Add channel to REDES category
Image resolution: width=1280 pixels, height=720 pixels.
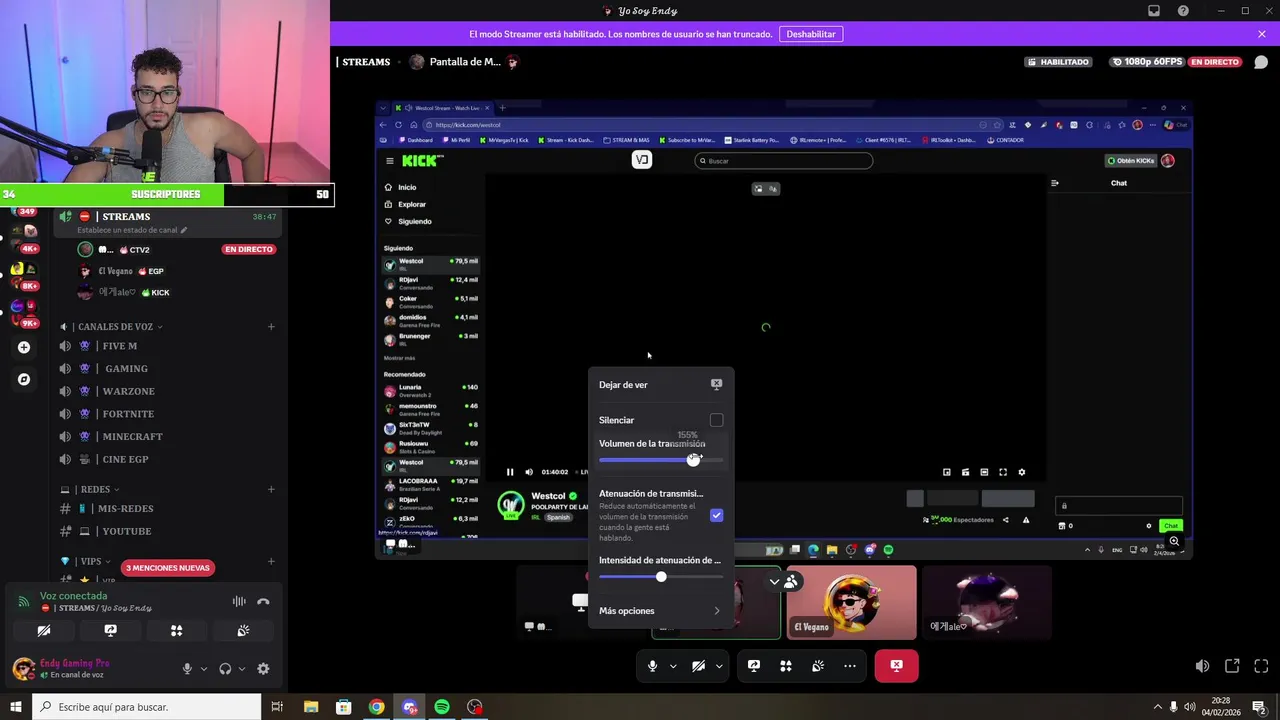pyautogui.click(x=271, y=490)
